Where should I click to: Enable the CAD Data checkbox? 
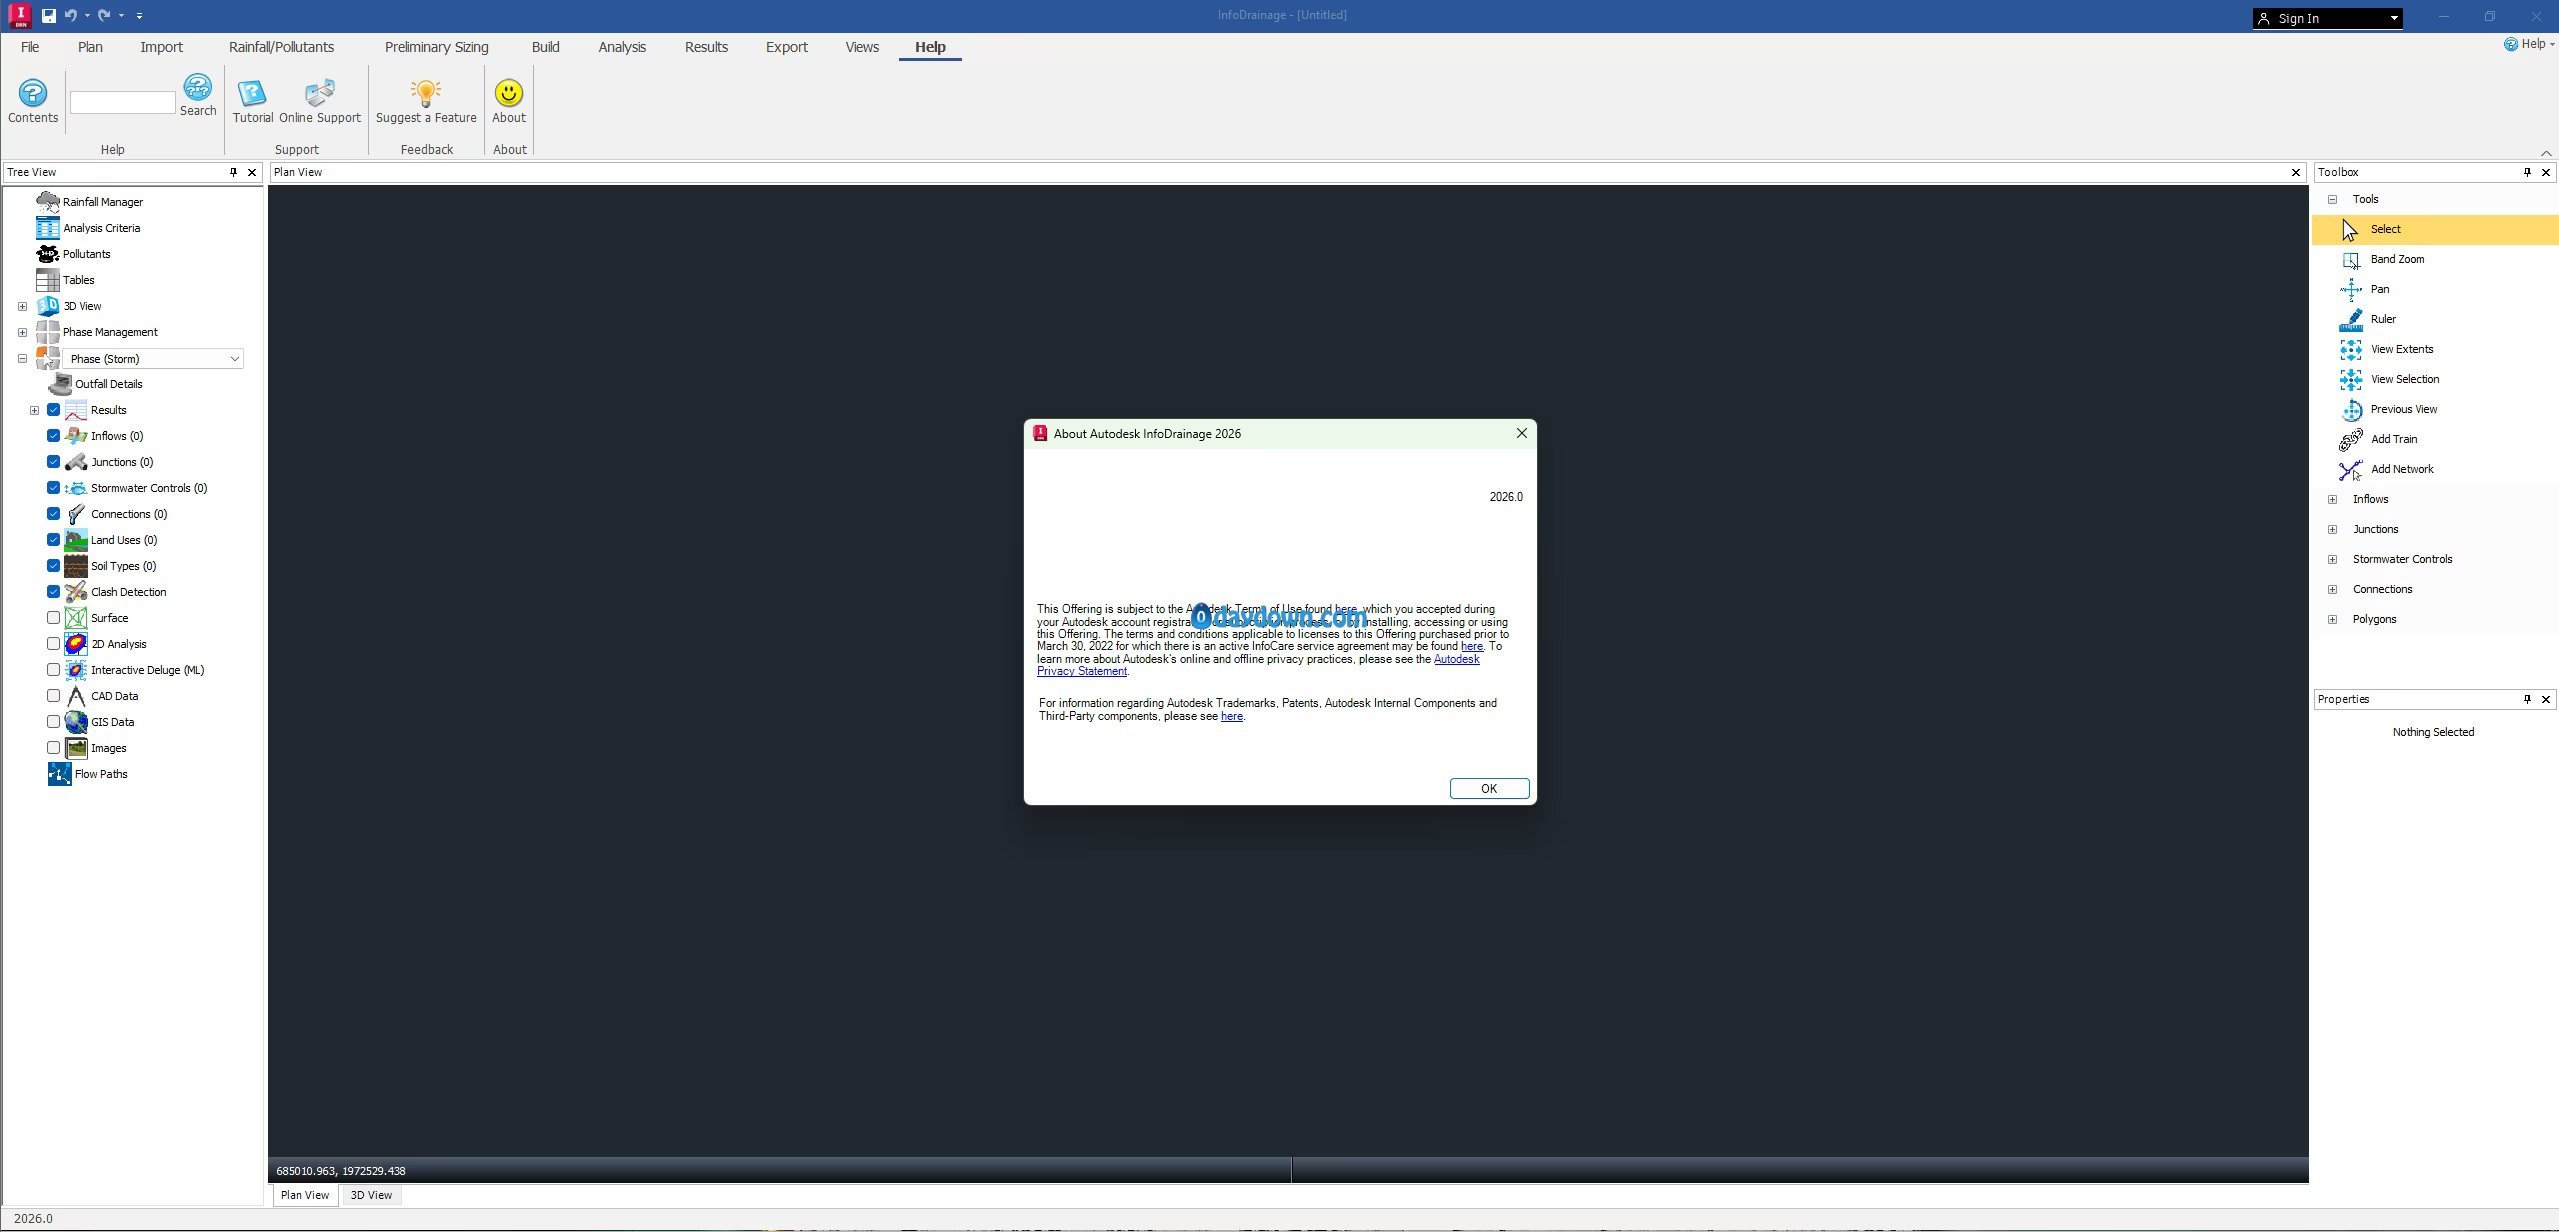pos(54,696)
